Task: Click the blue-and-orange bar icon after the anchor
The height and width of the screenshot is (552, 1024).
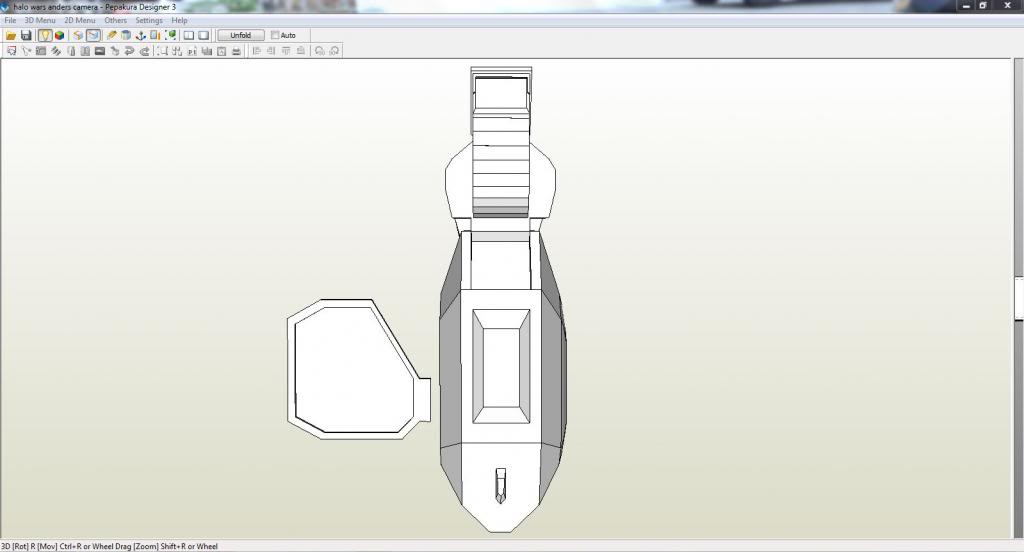Action: click(x=155, y=35)
